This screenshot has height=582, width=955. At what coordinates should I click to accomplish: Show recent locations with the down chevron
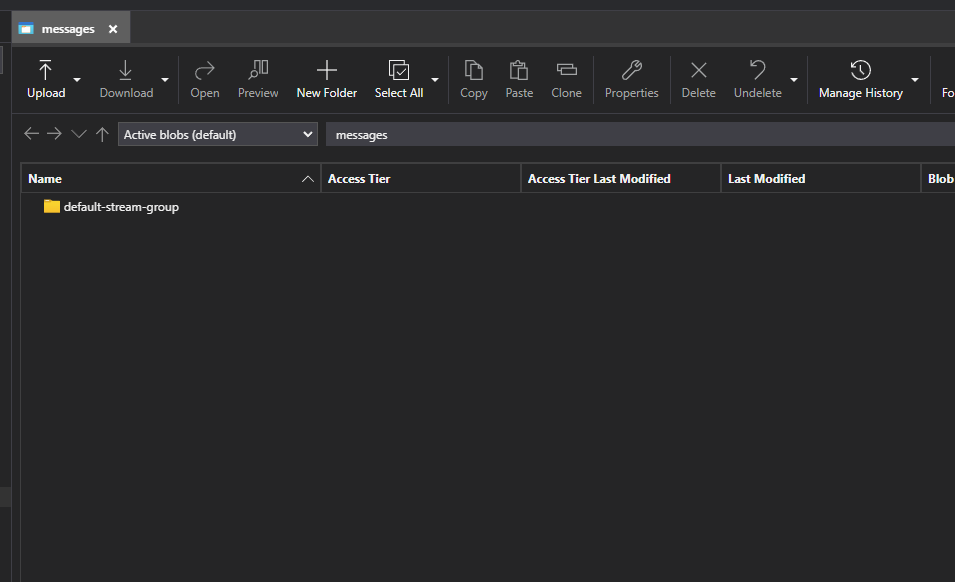tap(79, 134)
